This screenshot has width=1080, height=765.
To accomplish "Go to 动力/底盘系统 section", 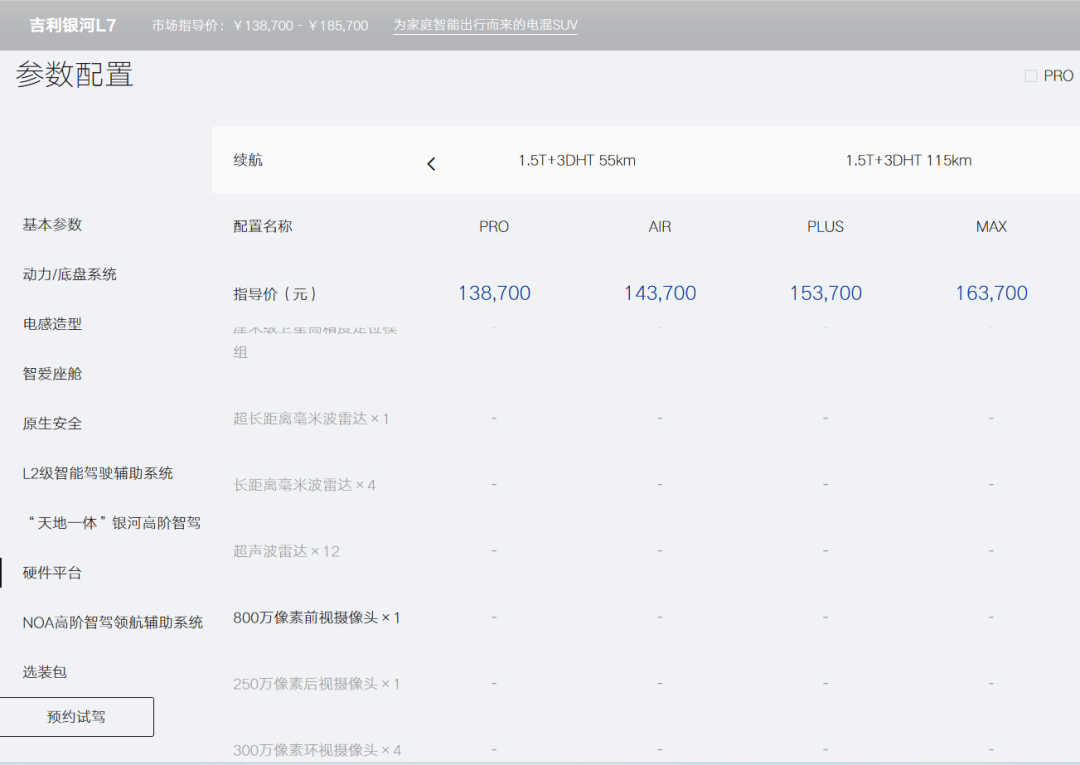I will click(70, 274).
